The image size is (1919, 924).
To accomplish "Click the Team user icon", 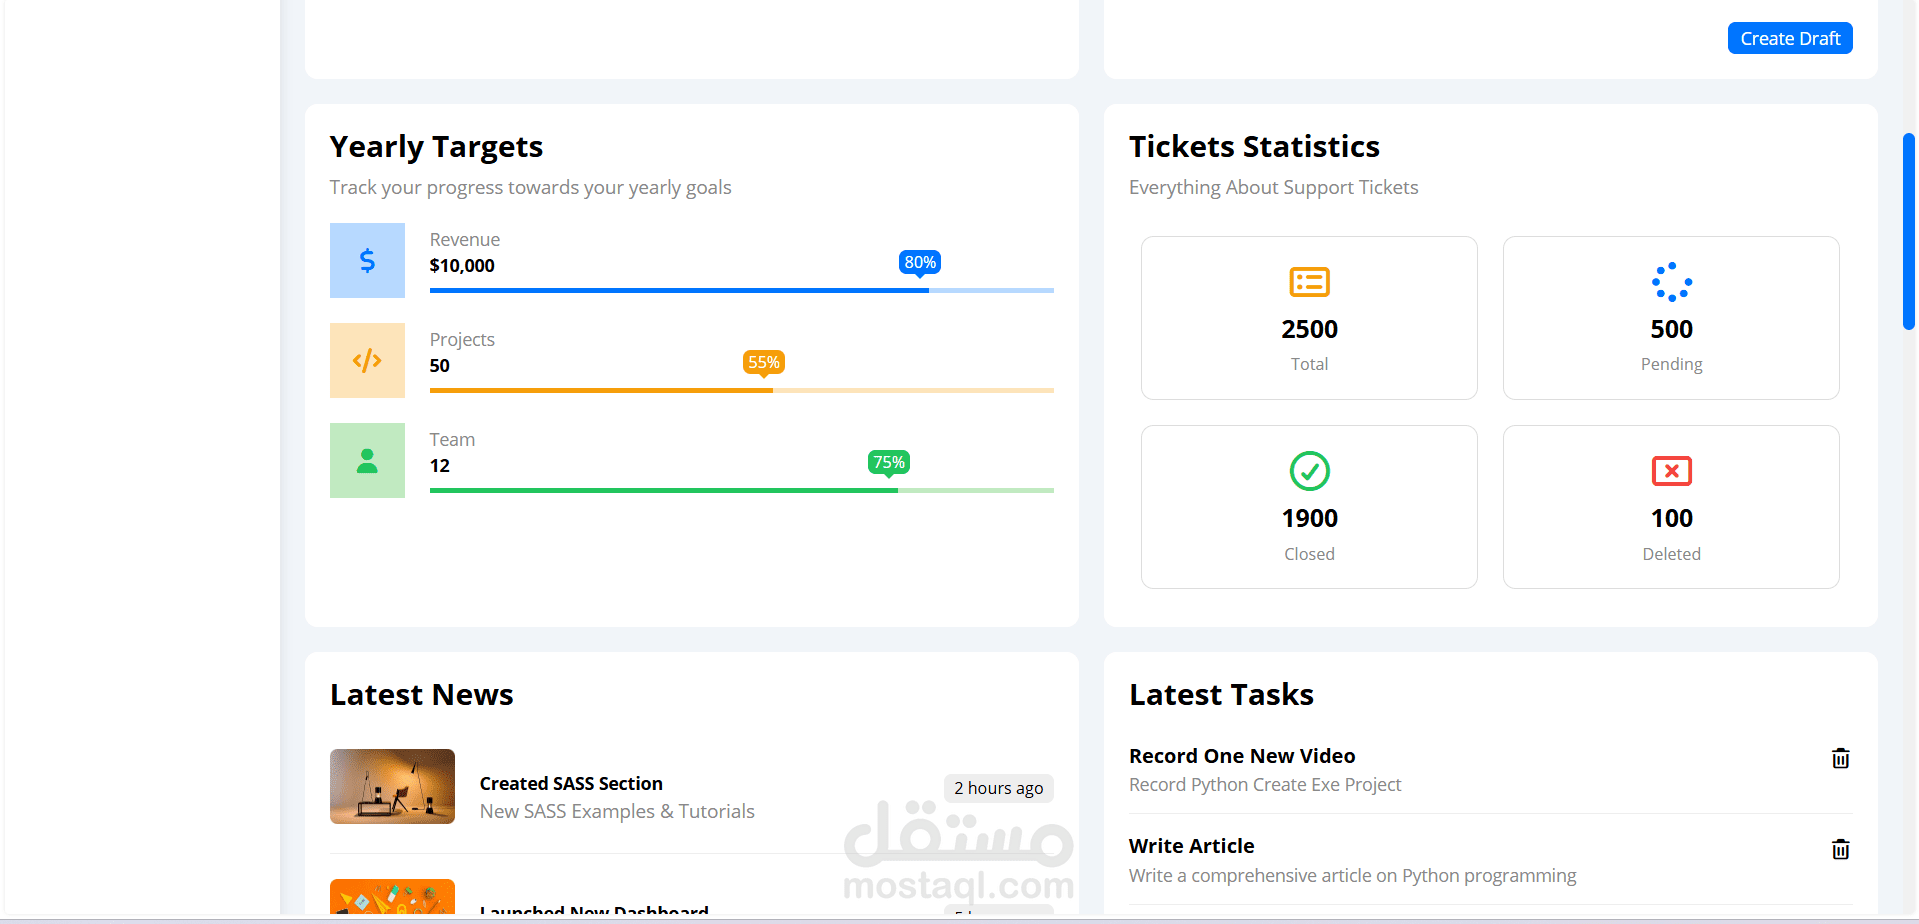I will point(367,460).
